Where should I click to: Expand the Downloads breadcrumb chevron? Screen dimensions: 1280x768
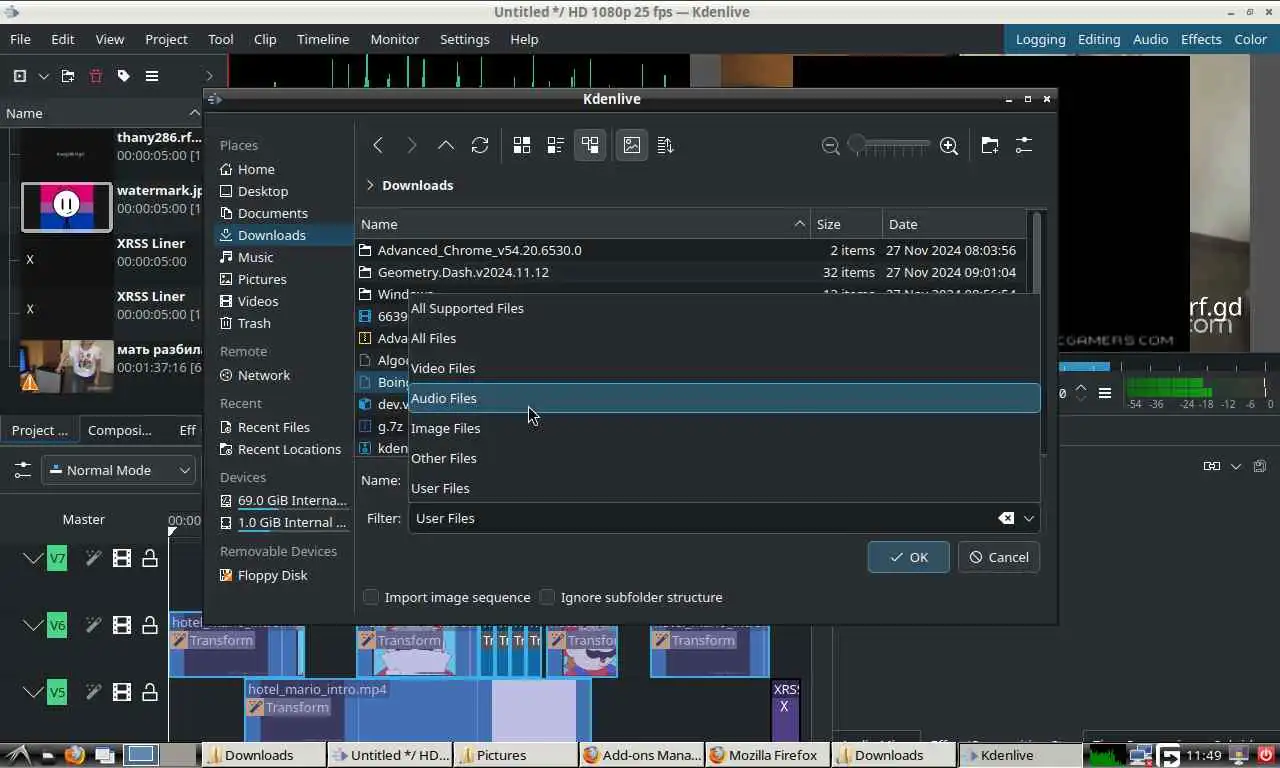(x=370, y=185)
